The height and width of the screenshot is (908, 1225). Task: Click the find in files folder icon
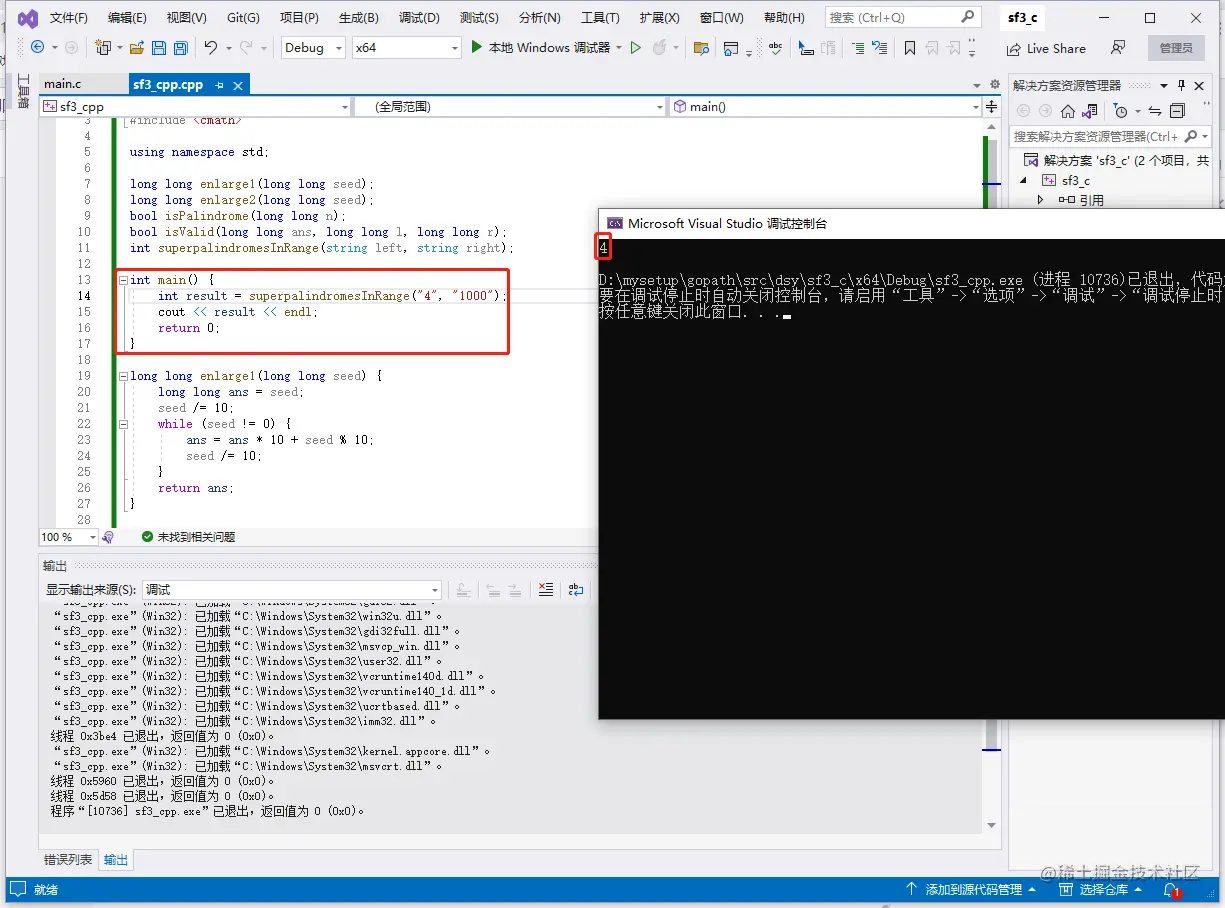pos(700,48)
